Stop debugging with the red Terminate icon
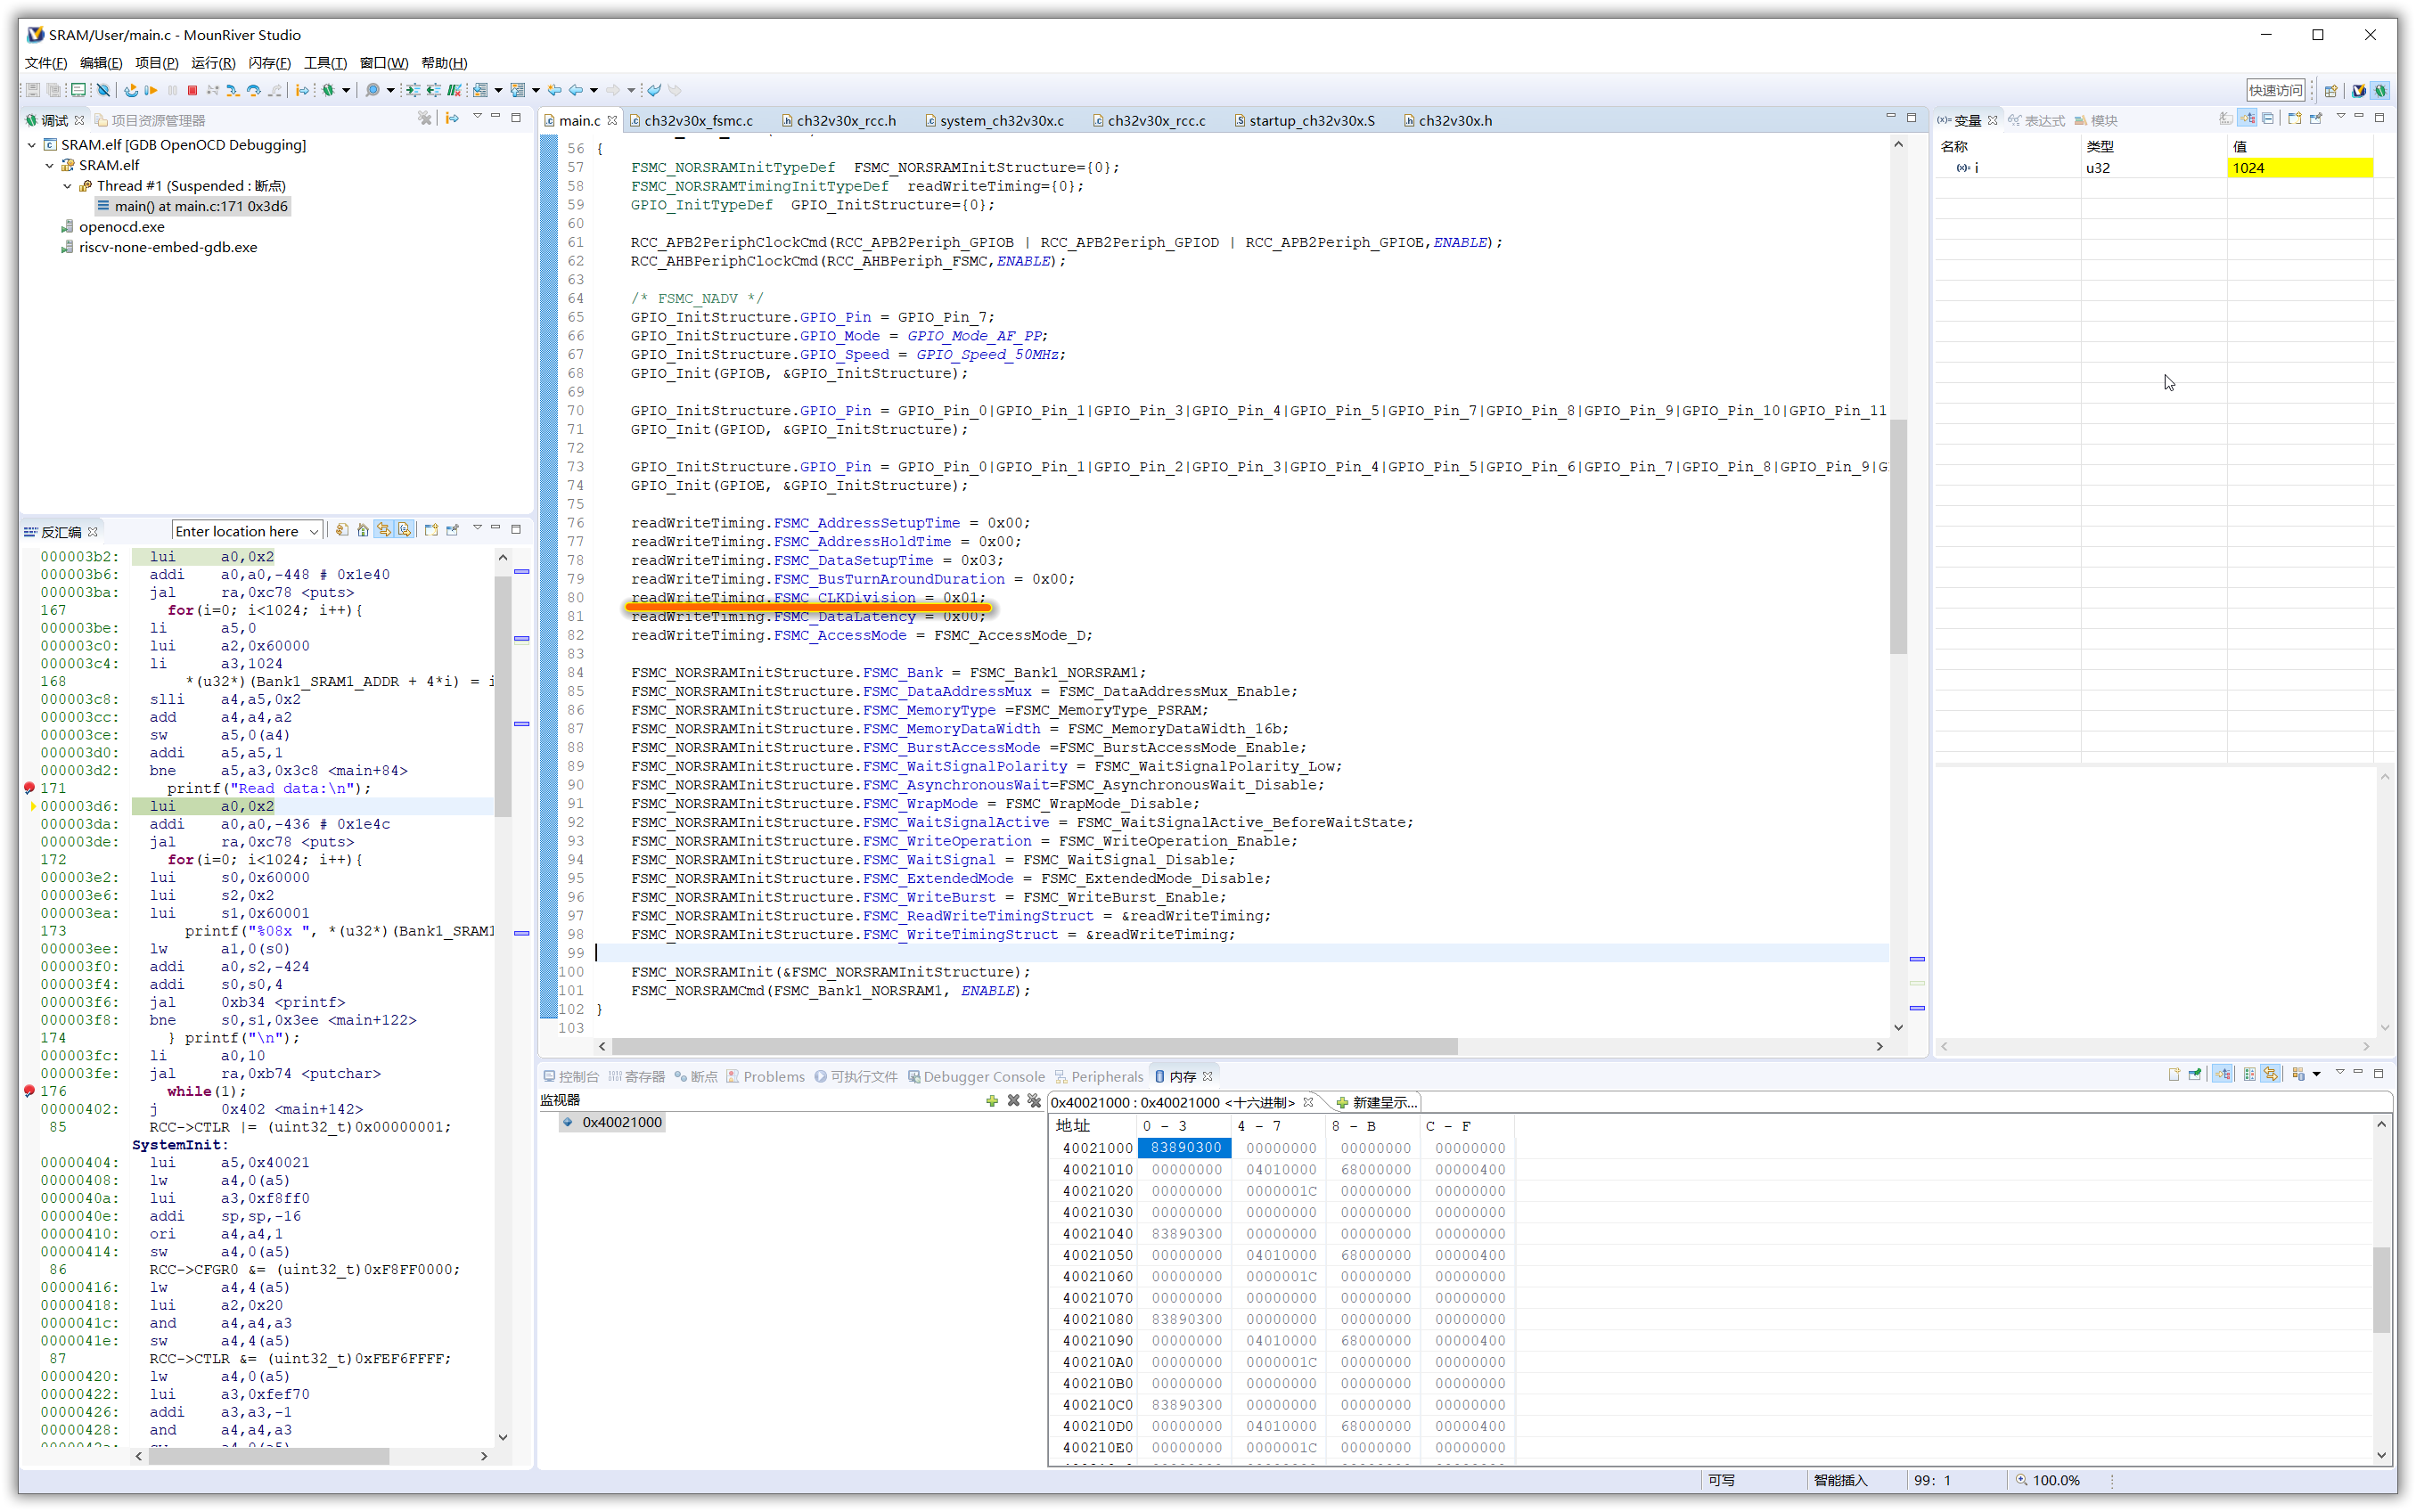Viewport: 2416px width, 1512px height. coord(192,90)
